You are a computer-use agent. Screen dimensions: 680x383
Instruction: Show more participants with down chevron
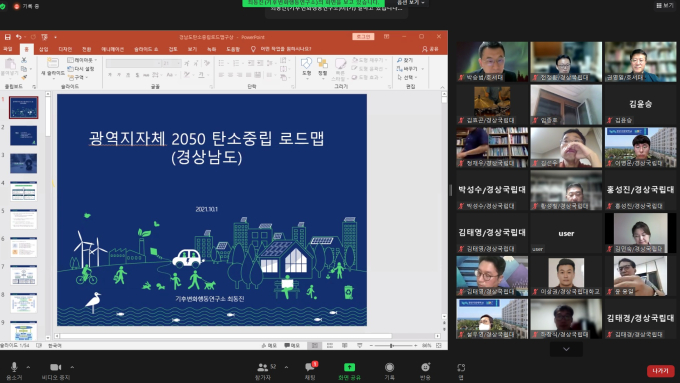pyautogui.click(x=566, y=349)
